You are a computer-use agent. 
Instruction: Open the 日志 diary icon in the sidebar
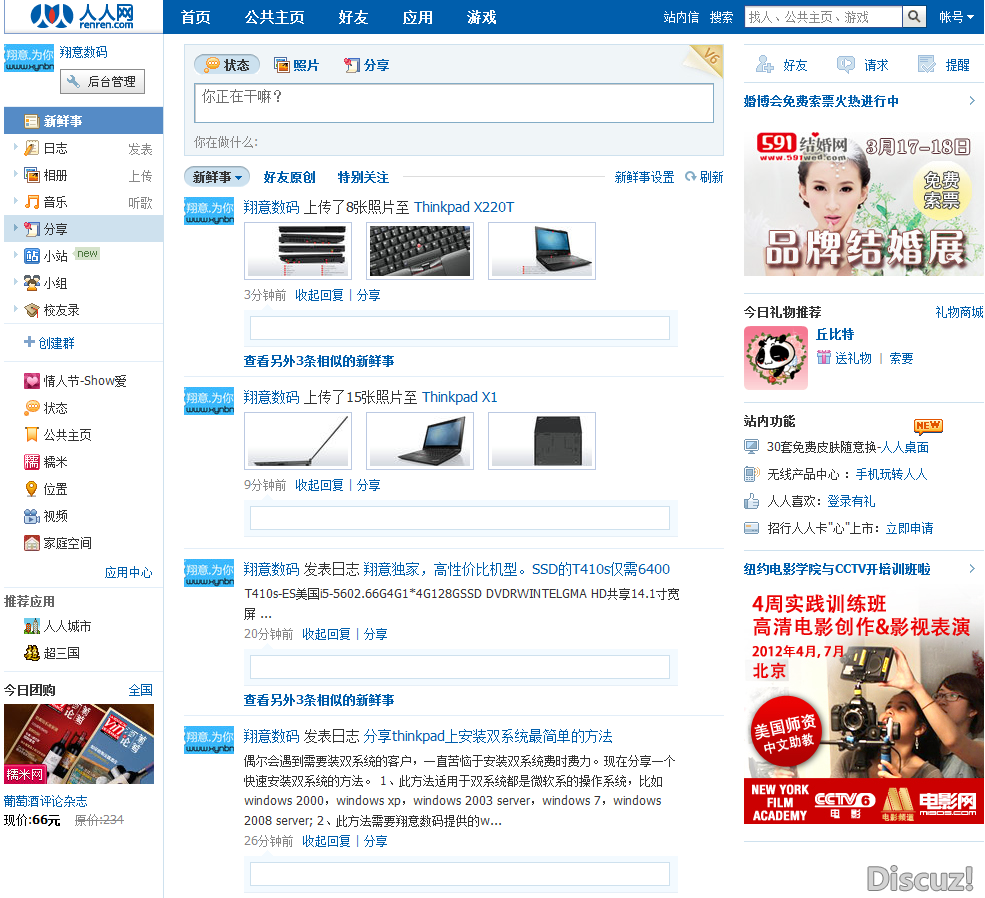point(31,148)
